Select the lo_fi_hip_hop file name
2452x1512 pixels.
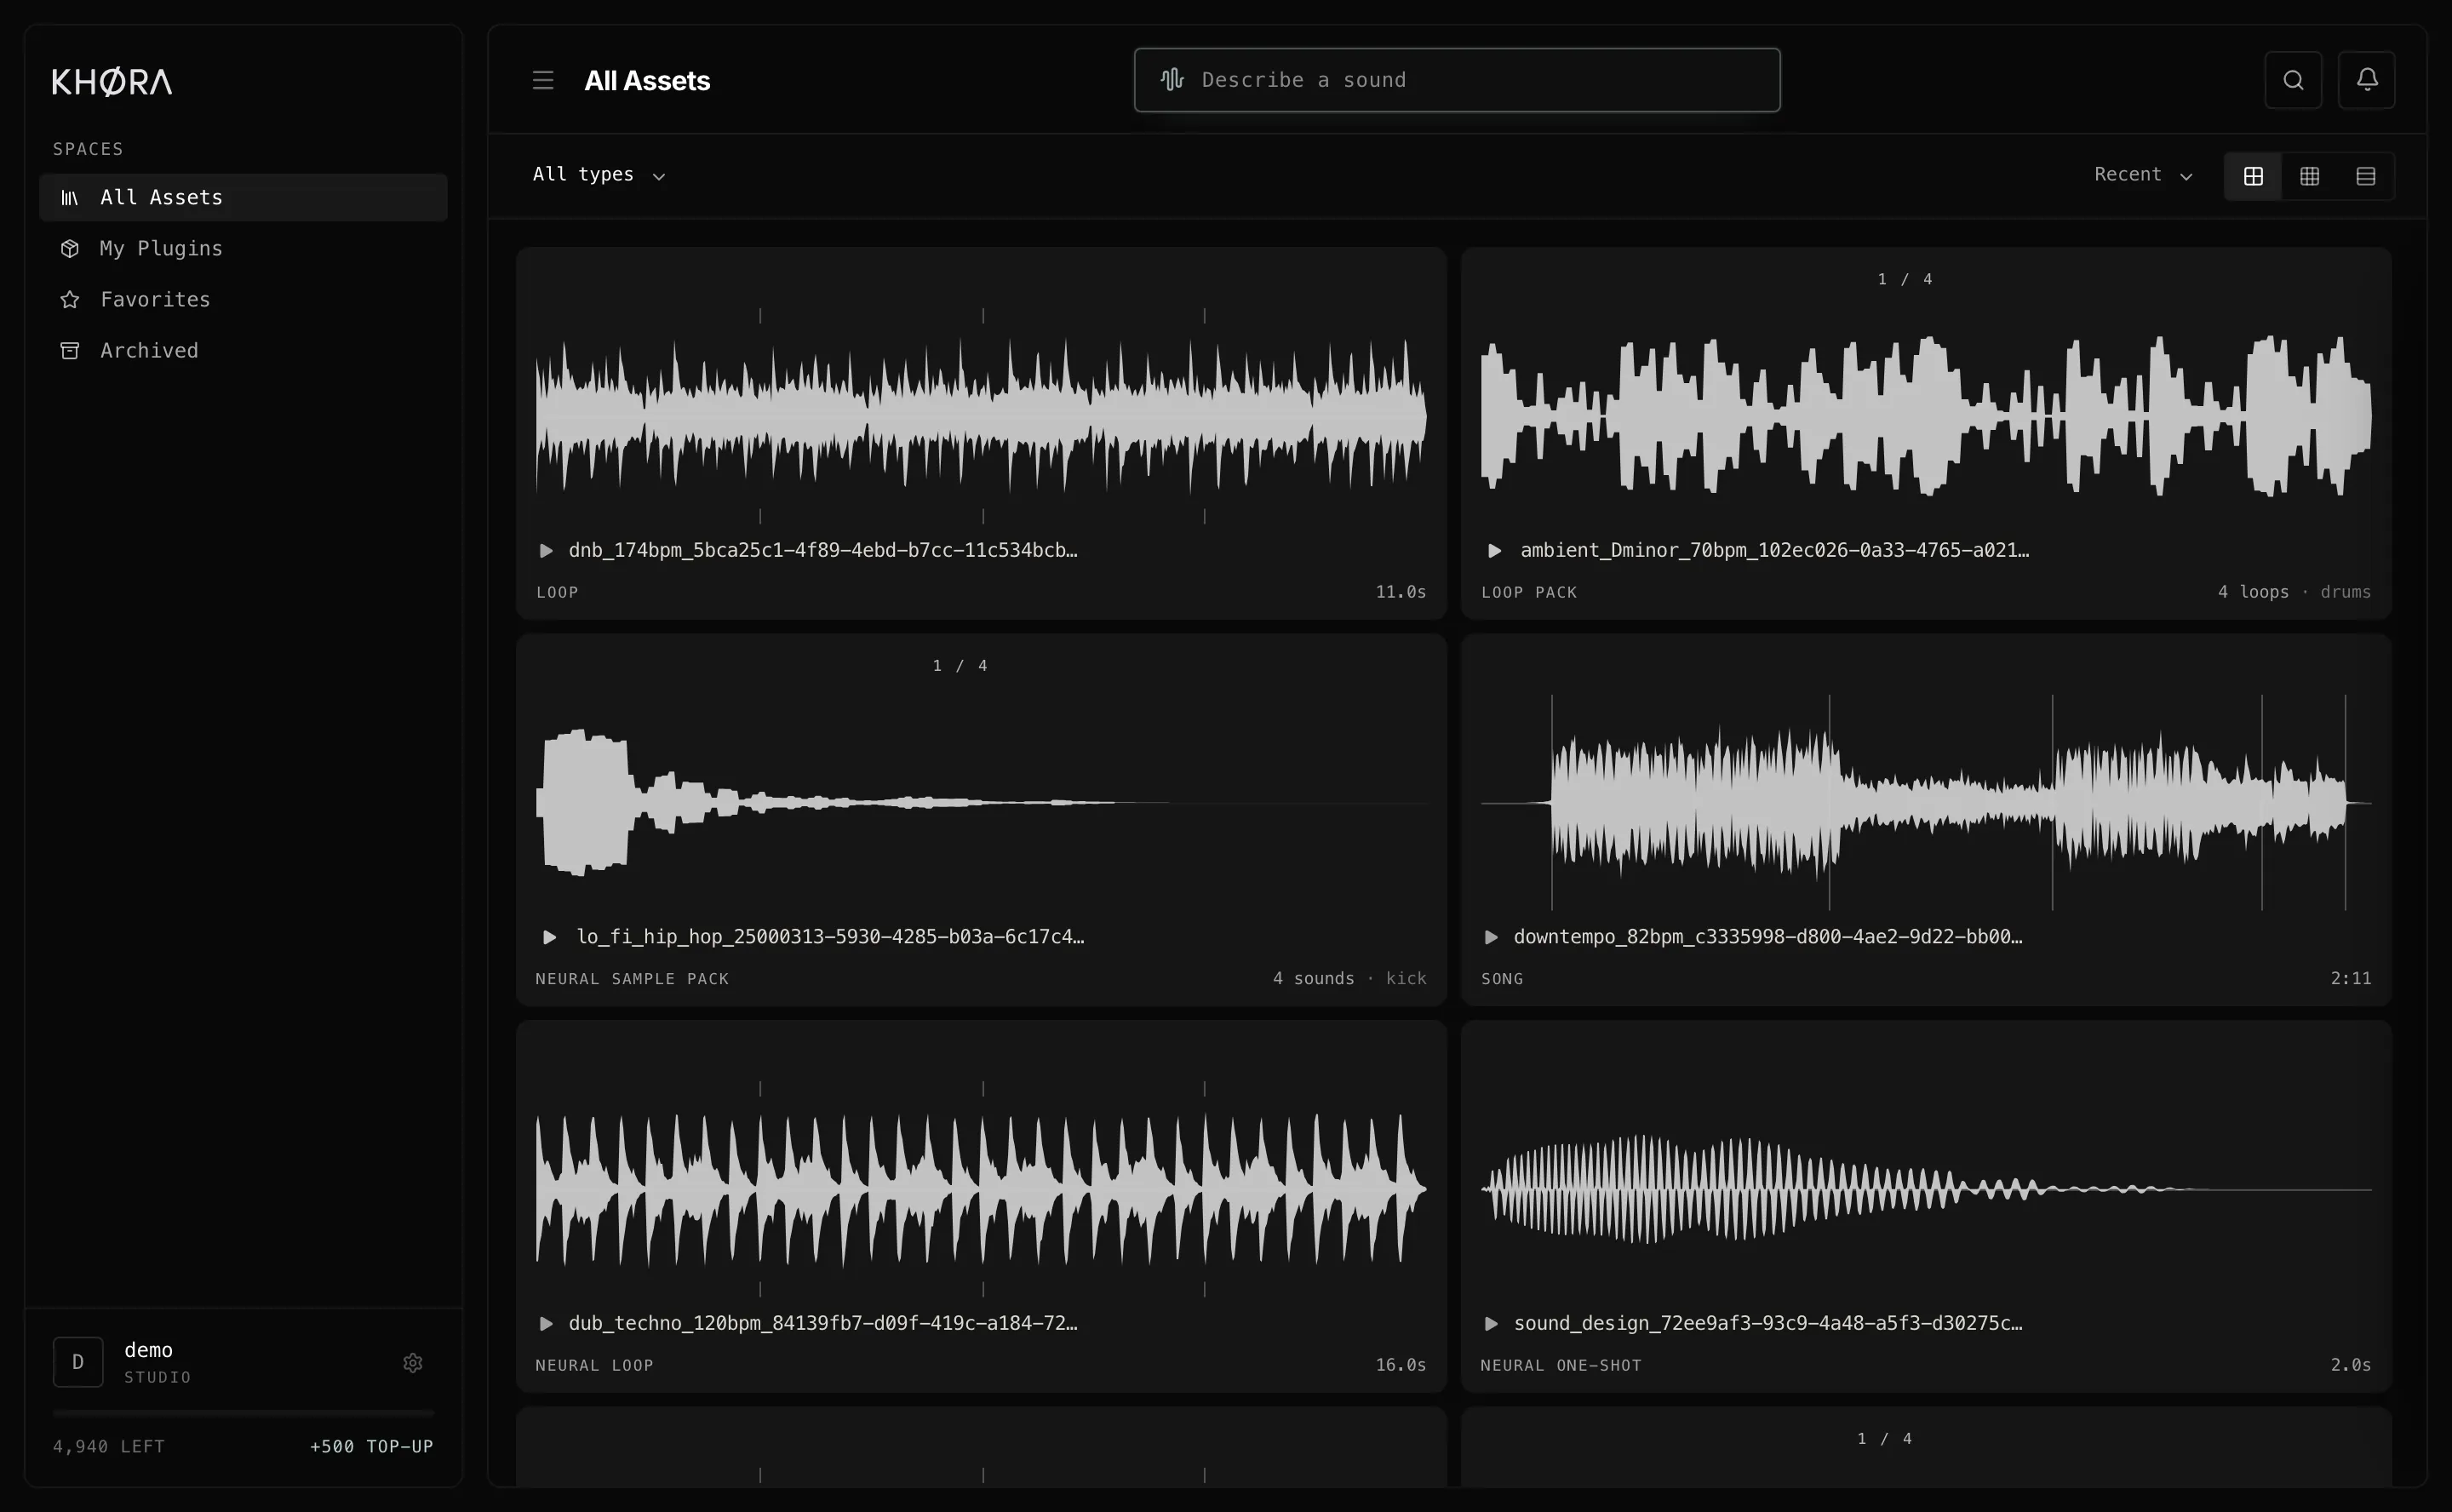pos(830,937)
